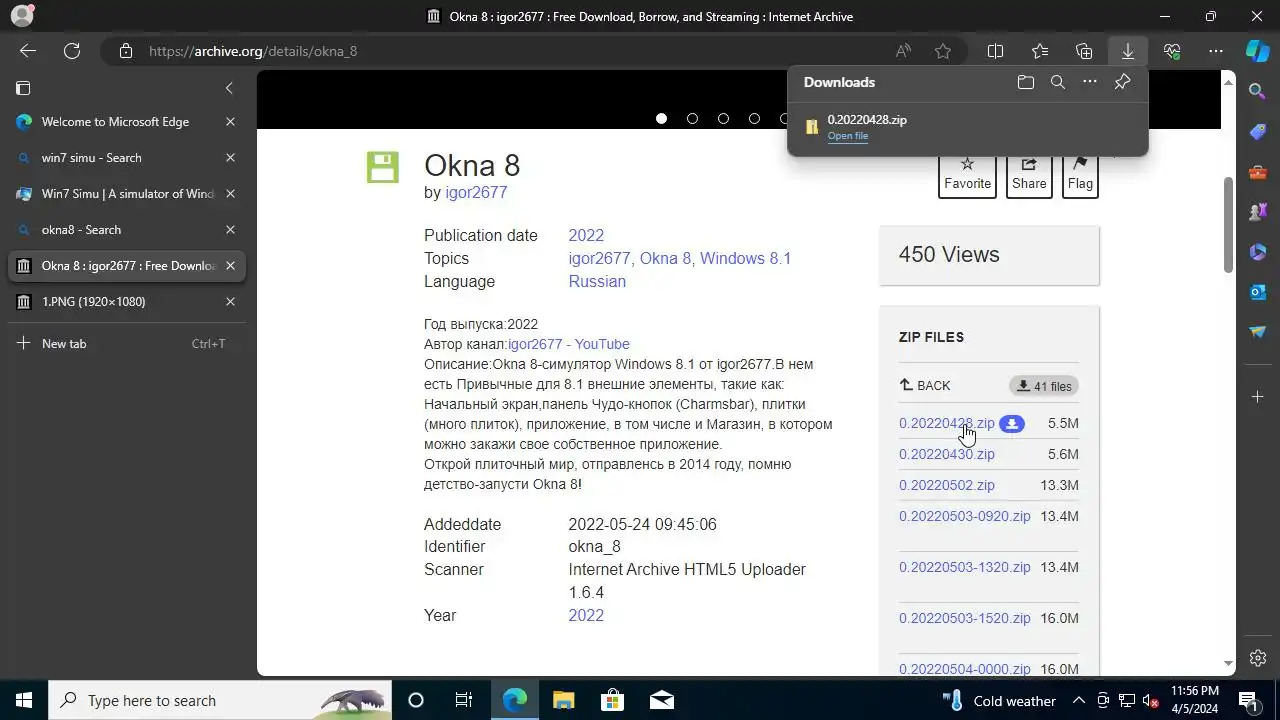Close the Welcome to Microsoft Edge tab
1280x720 pixels.
[x=230, y=122]
